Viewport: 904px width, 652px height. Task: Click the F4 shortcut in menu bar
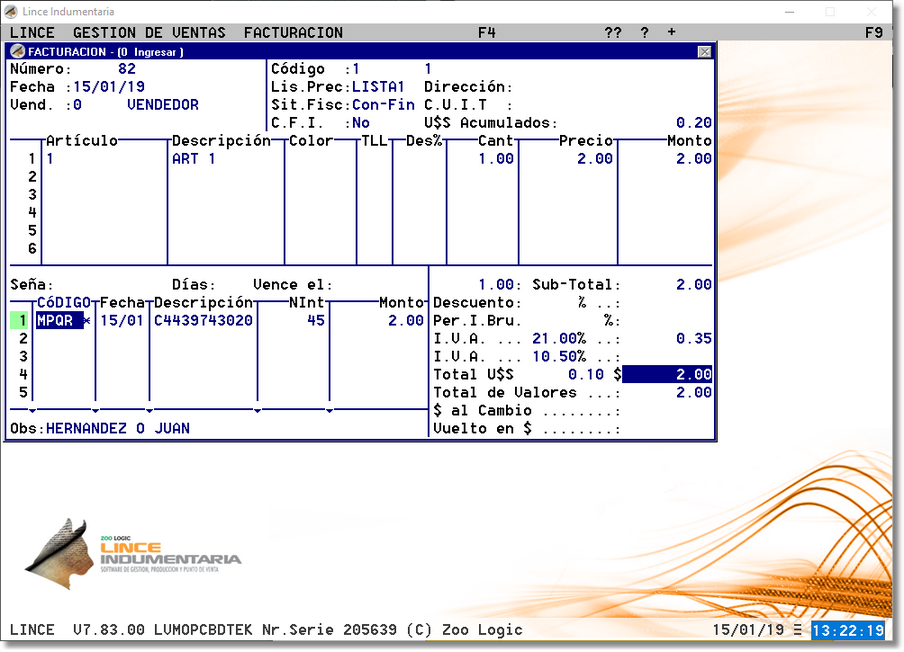coord(487,33)
